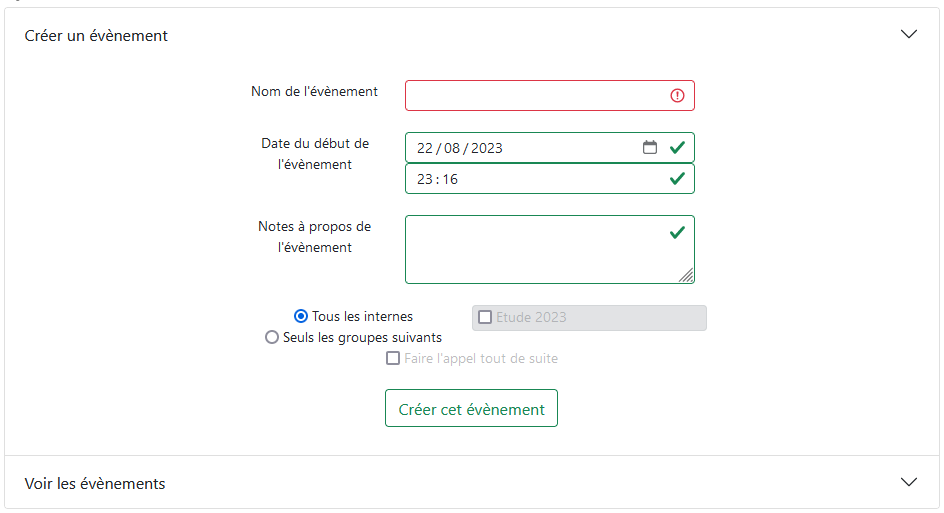This screenshot has width=944, height=513.
Task: Click the Créer cet évènement button
Action: [x=471, y=408]
